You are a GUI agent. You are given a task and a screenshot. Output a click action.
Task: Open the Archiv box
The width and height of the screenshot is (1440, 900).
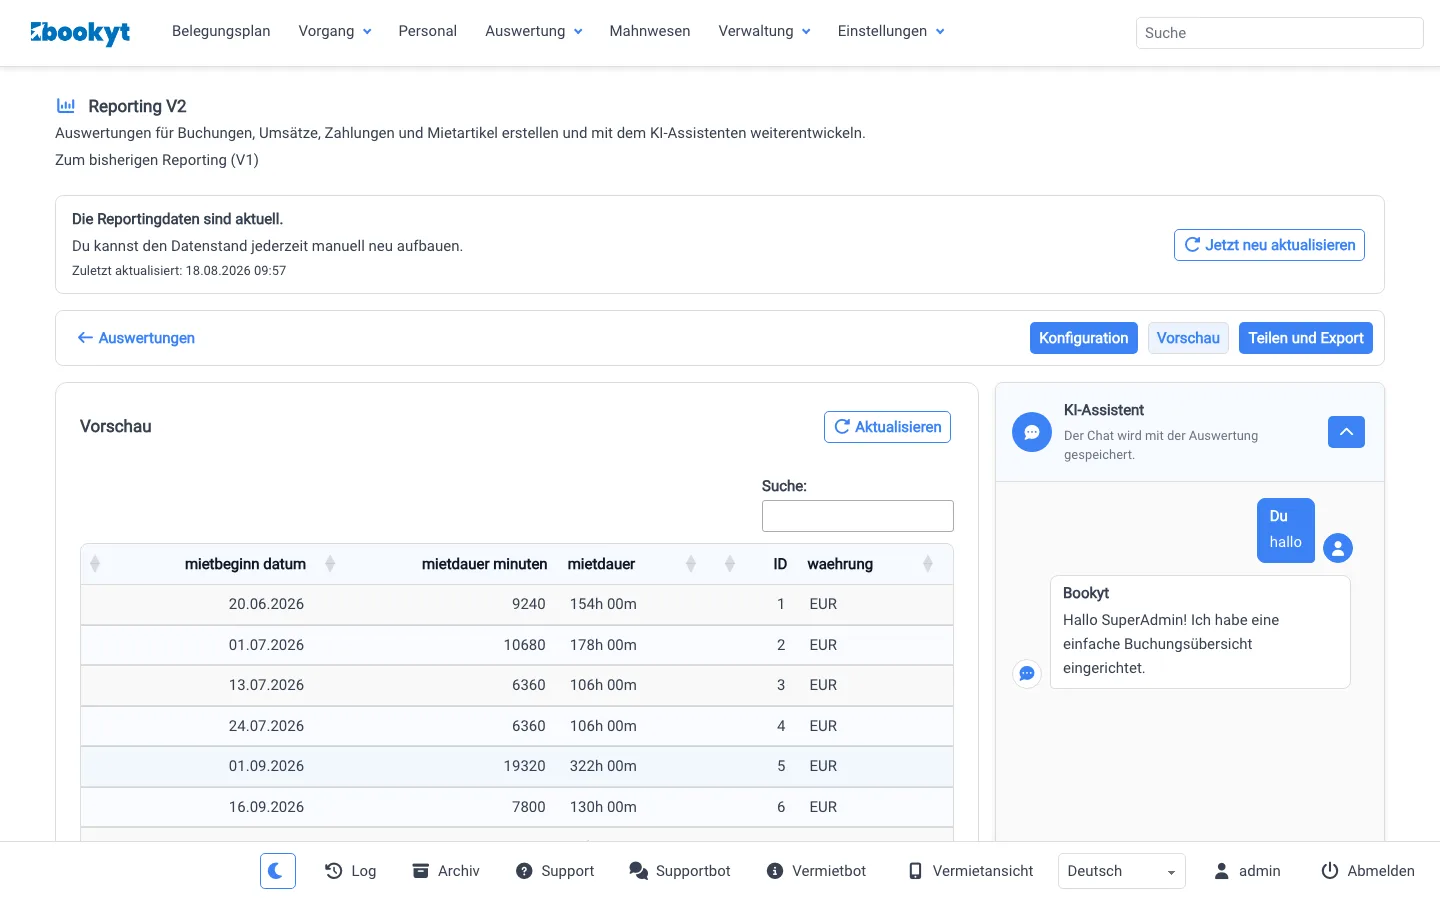446,871
